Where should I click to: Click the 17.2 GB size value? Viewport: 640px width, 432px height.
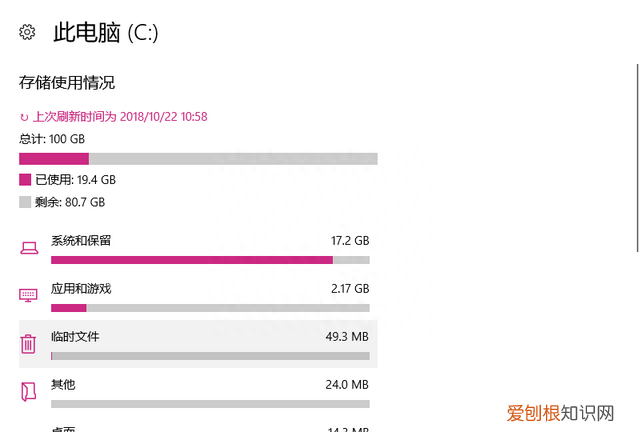pos(350,241)
